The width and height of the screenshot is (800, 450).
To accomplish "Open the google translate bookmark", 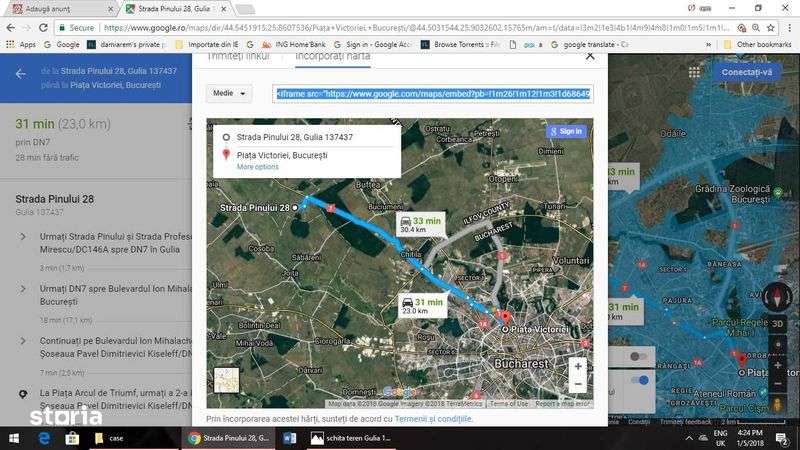I will (x=589, y=45).
